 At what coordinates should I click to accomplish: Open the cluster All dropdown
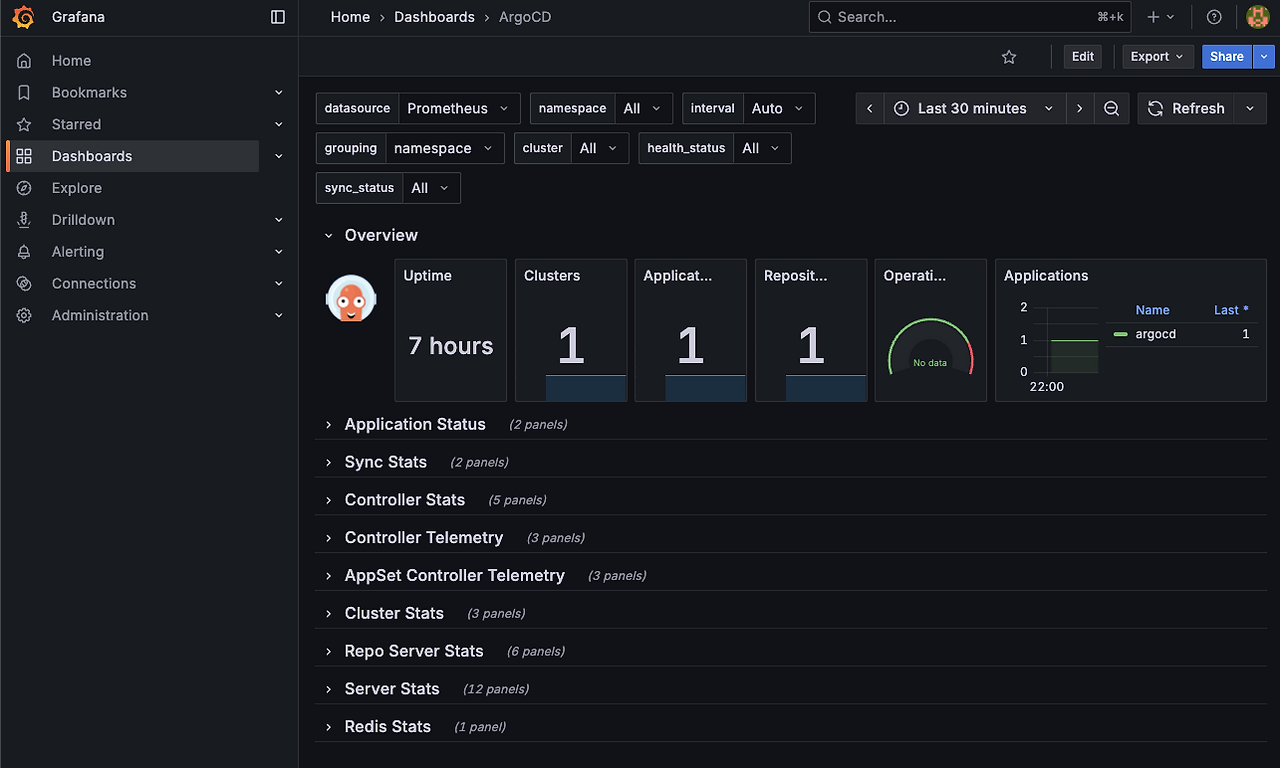pyautogui.click(x=600, y=148)
